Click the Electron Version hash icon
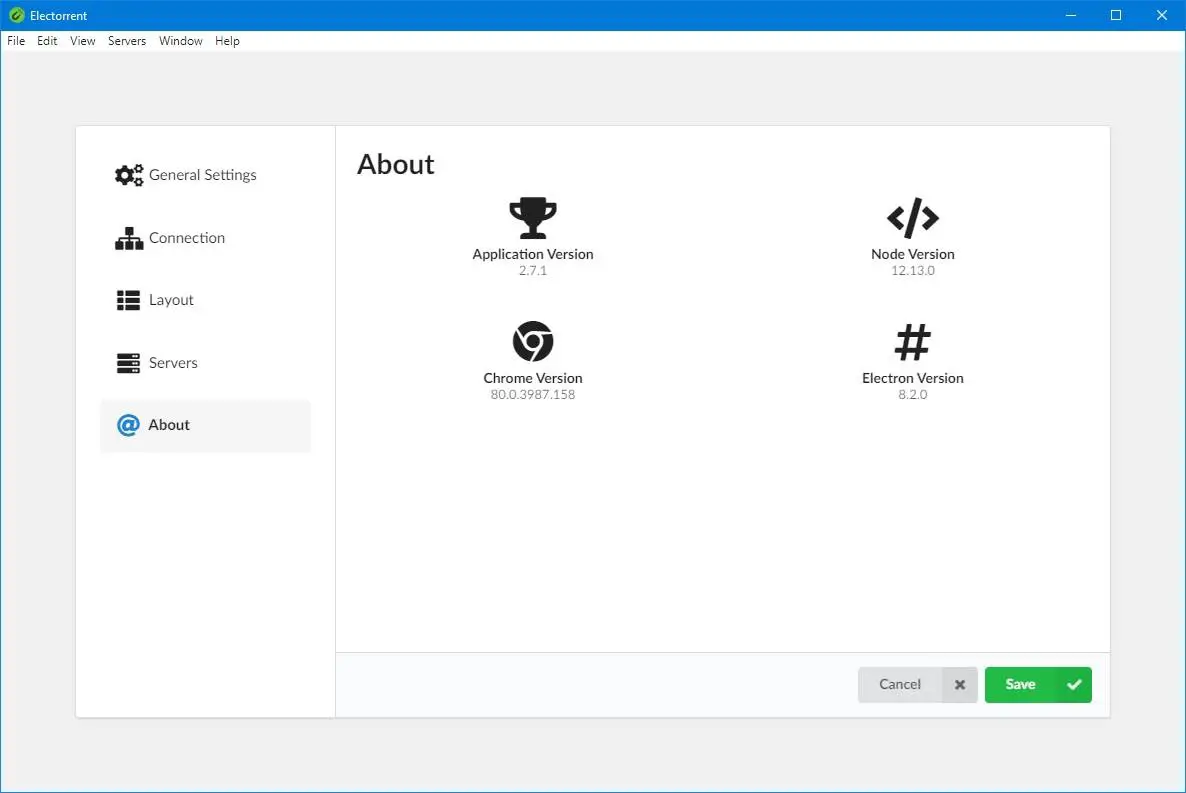The width and height of the screenshot is (1186, 793). 912,342
